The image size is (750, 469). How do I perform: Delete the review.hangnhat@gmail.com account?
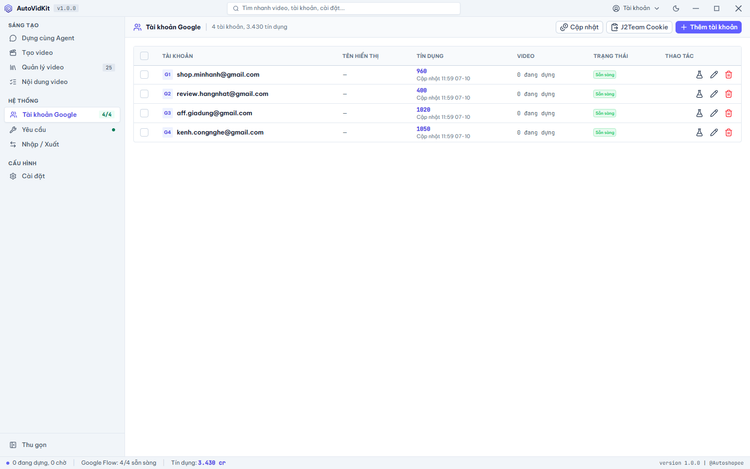tap(728, 94)
